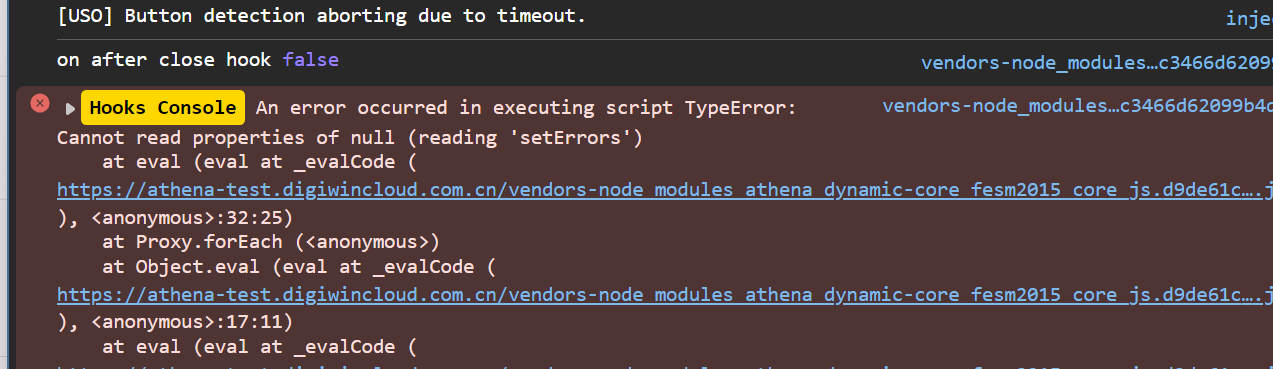Screen dimensions: 1273x369
Task: Select 'An error occurred in executing script TypeError:' text
Action: [526, 108]
